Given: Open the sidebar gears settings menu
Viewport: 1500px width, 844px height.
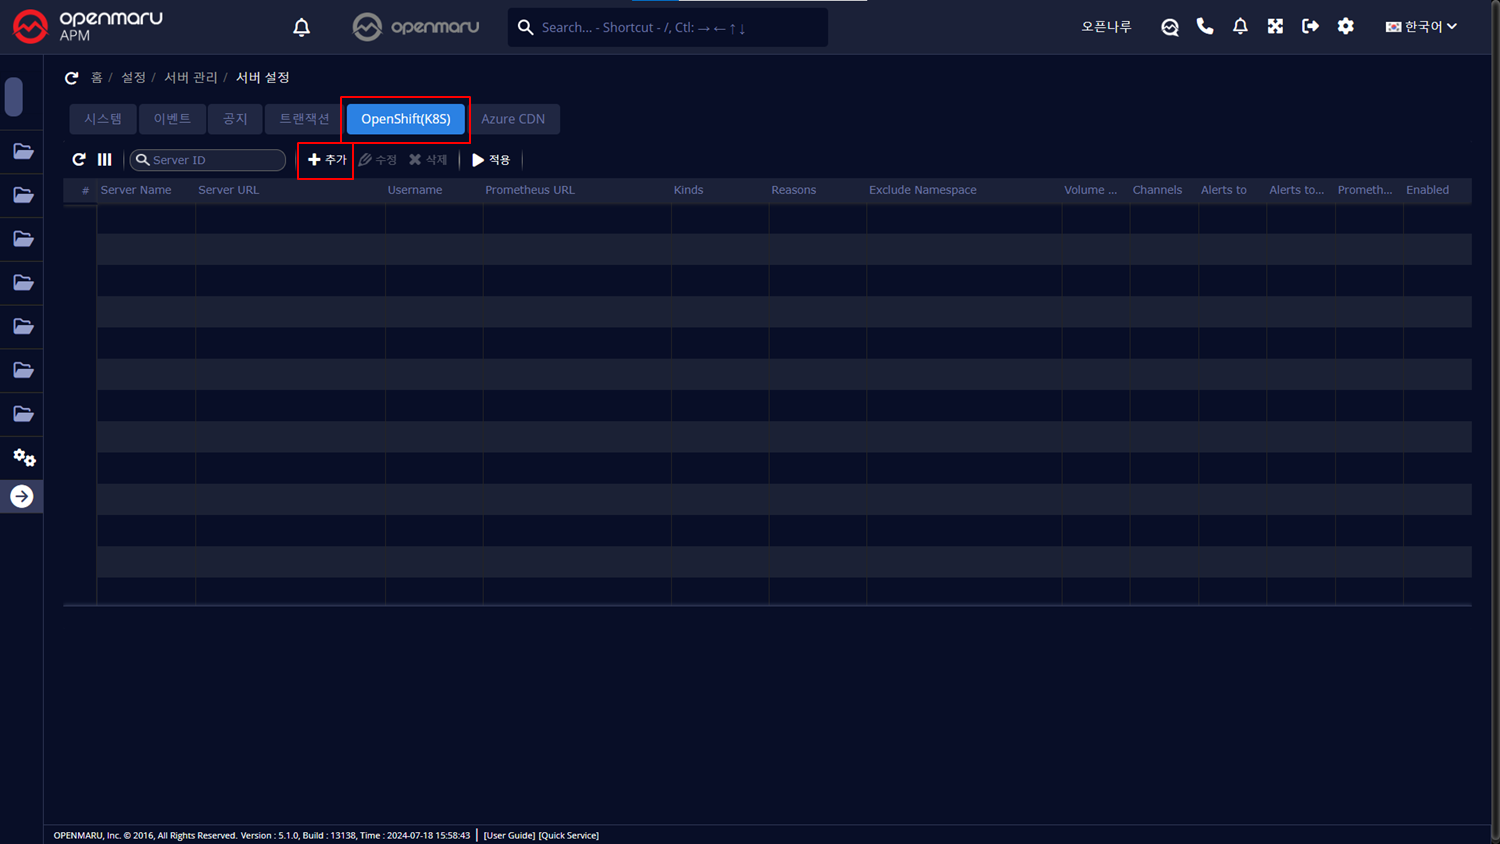Looking at the screenshot, I should (23, 458).
